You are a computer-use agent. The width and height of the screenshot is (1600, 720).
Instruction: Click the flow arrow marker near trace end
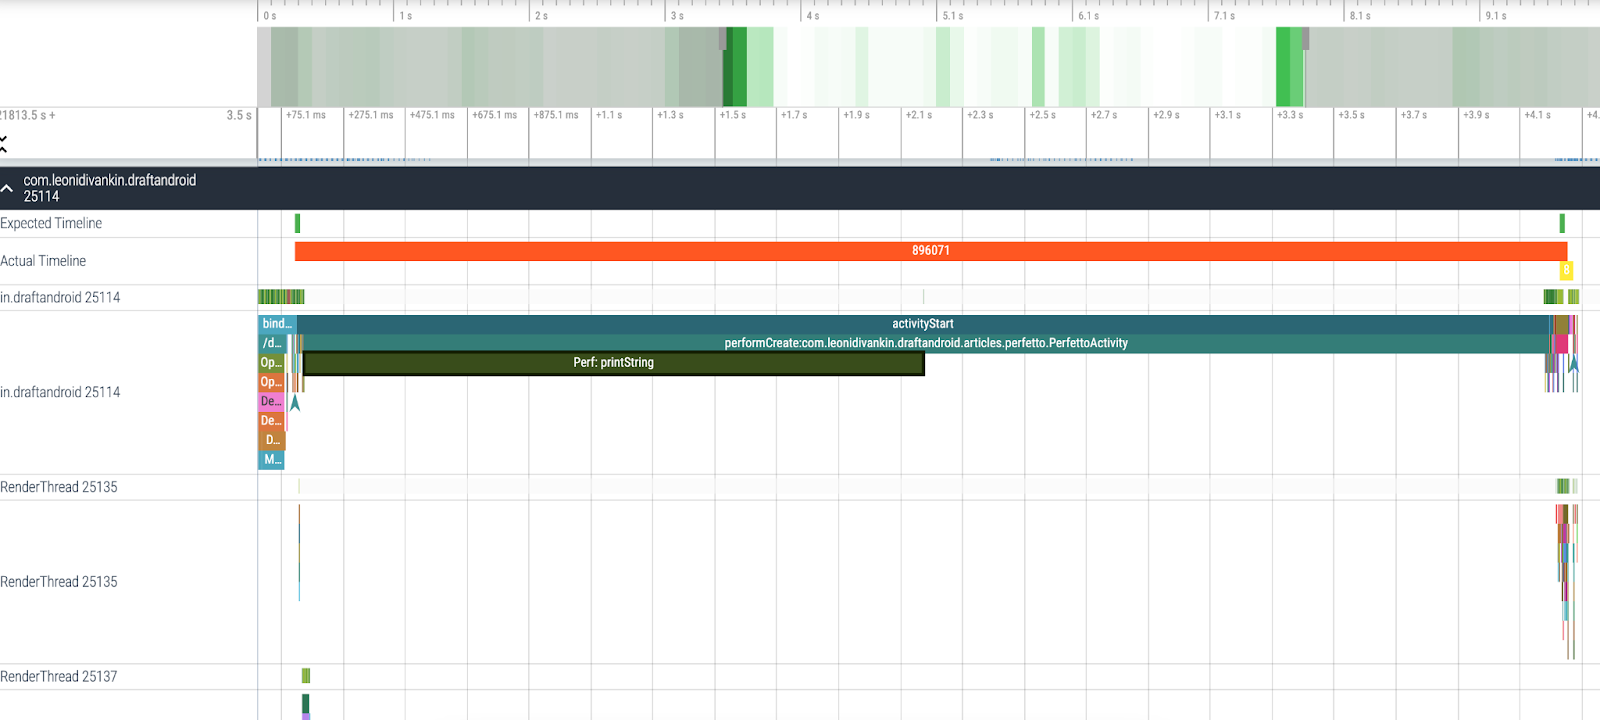coord(1573,364)
